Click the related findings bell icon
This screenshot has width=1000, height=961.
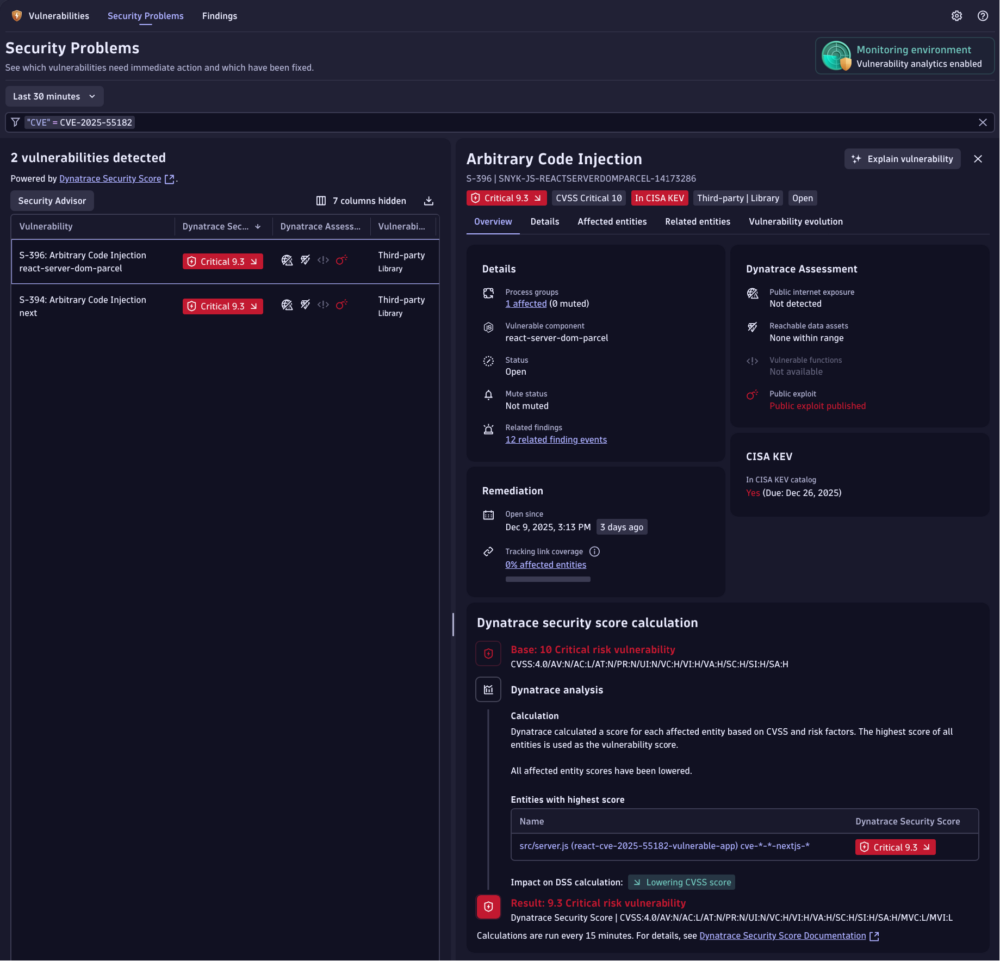pos(489,429)
